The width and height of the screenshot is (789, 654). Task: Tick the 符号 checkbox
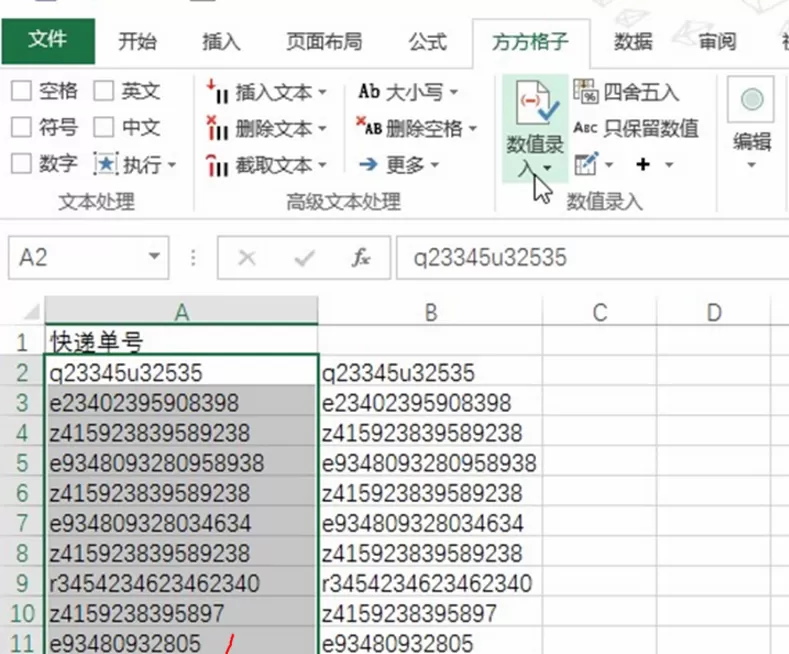click(x=22, y=128)
